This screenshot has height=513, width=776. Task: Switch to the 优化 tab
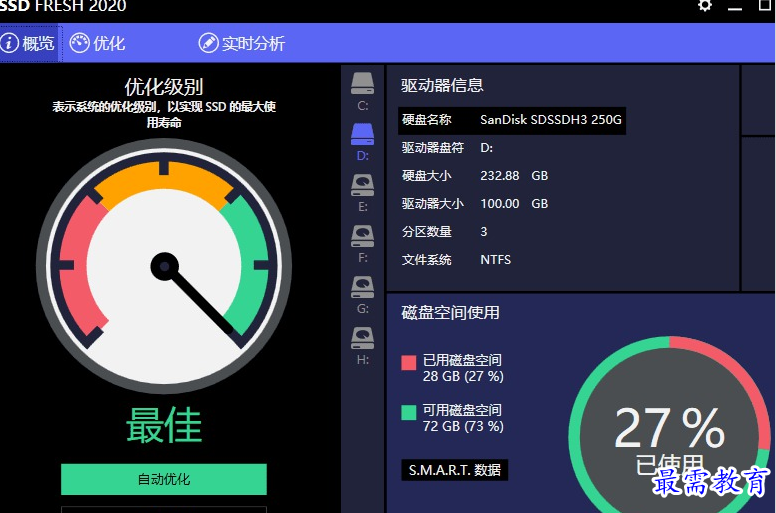click(97, 43)
